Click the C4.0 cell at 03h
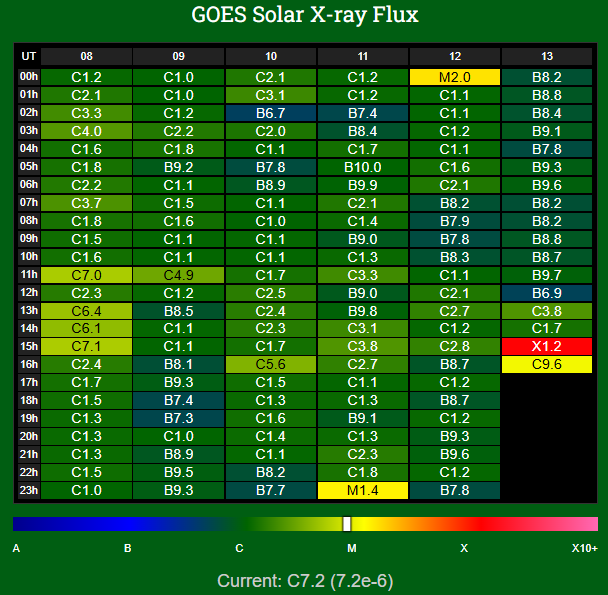Viewport: 608px width, 595px height. tap(86, 131)
